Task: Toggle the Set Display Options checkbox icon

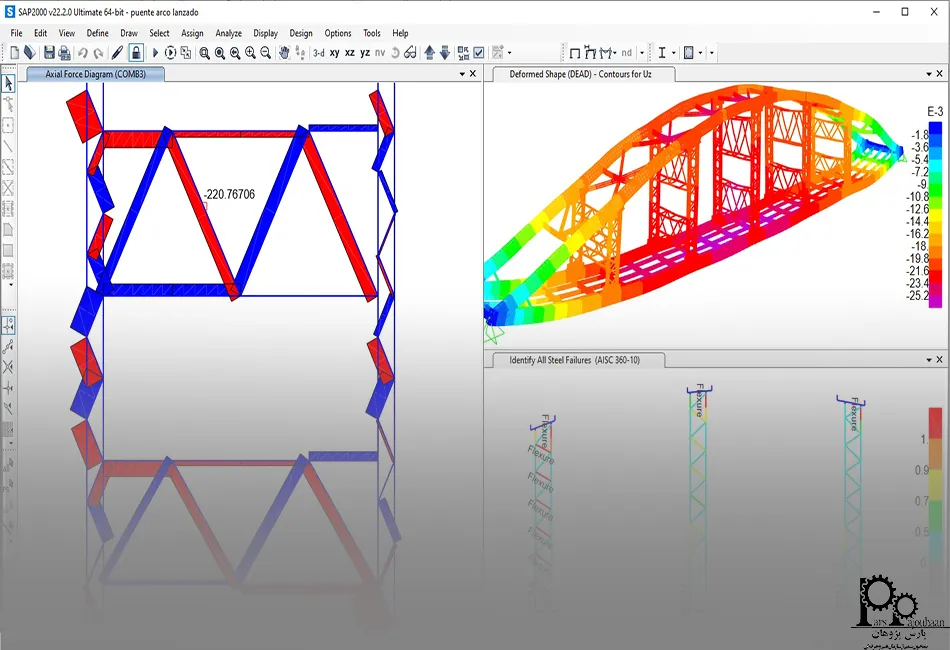Action: tap(479, 53)
